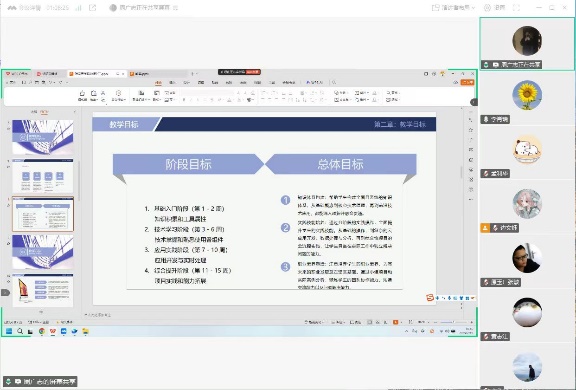Click the orange share button in WPS
The width and height of the screenshot is (576, 390).
[468, 83]
